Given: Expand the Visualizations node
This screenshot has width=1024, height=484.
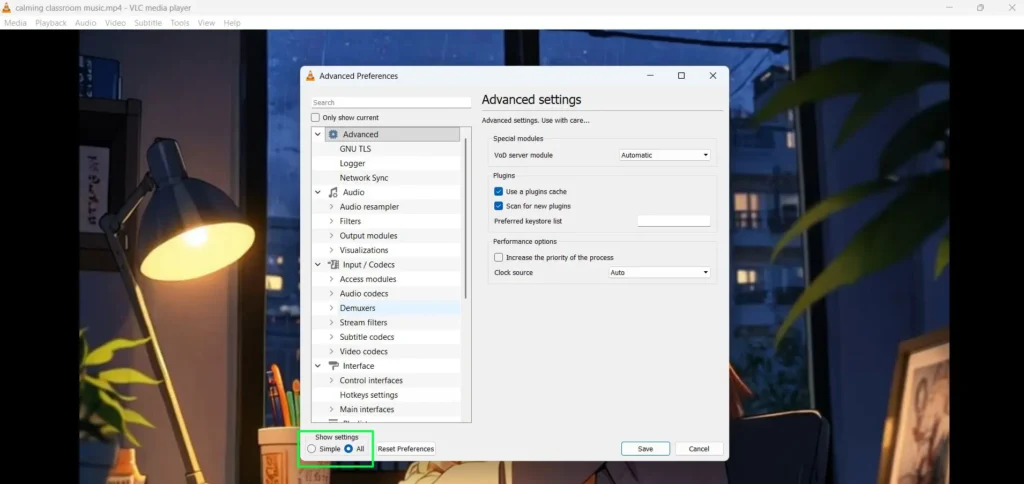Looking at the screenshot, I should coord(331,250).
